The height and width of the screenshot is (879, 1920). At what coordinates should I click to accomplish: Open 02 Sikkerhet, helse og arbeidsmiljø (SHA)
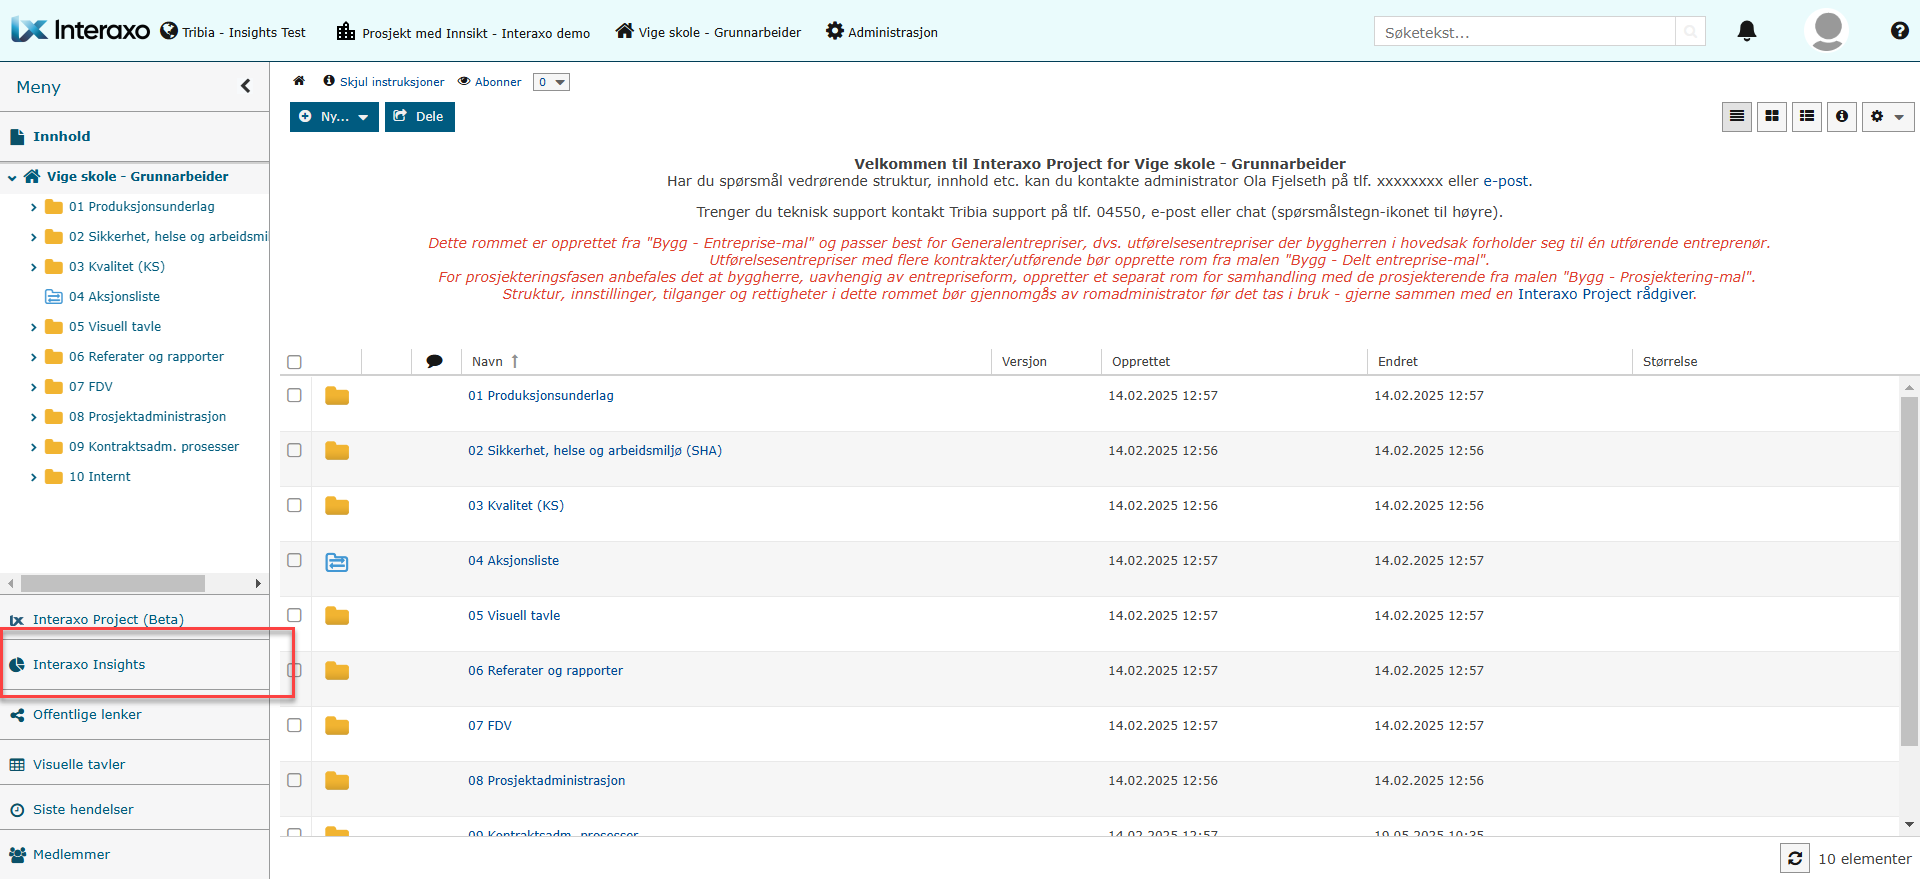(x=595, y=451)
